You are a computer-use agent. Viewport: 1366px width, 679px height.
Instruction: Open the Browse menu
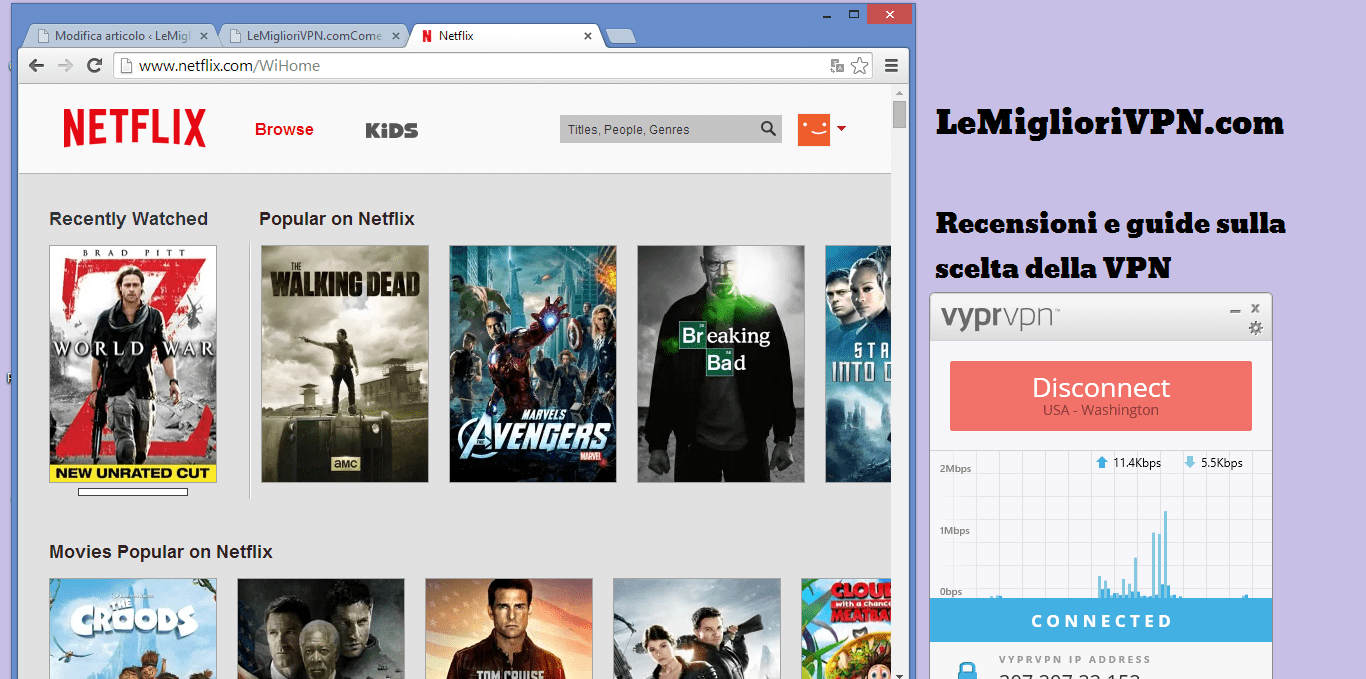(284, 129)
